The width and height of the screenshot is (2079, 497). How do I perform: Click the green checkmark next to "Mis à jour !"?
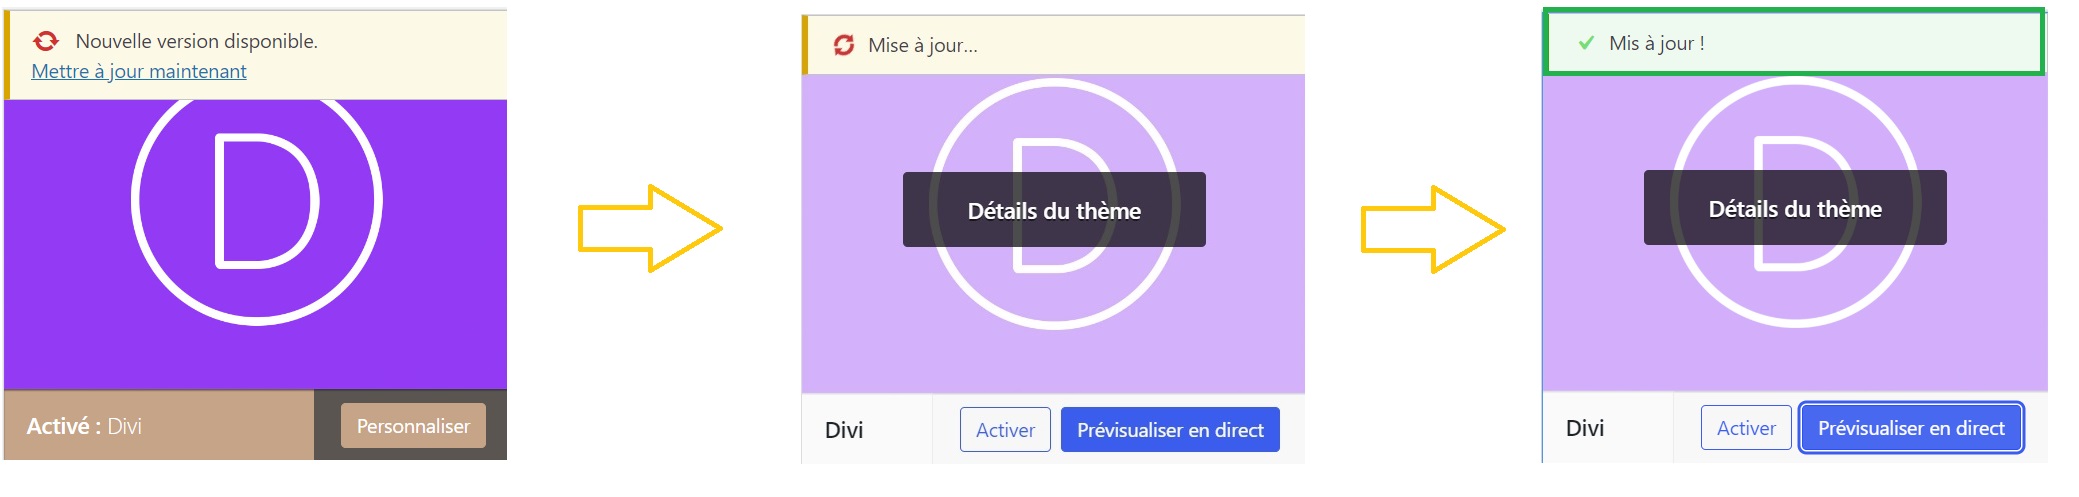tap(1586, 43)
